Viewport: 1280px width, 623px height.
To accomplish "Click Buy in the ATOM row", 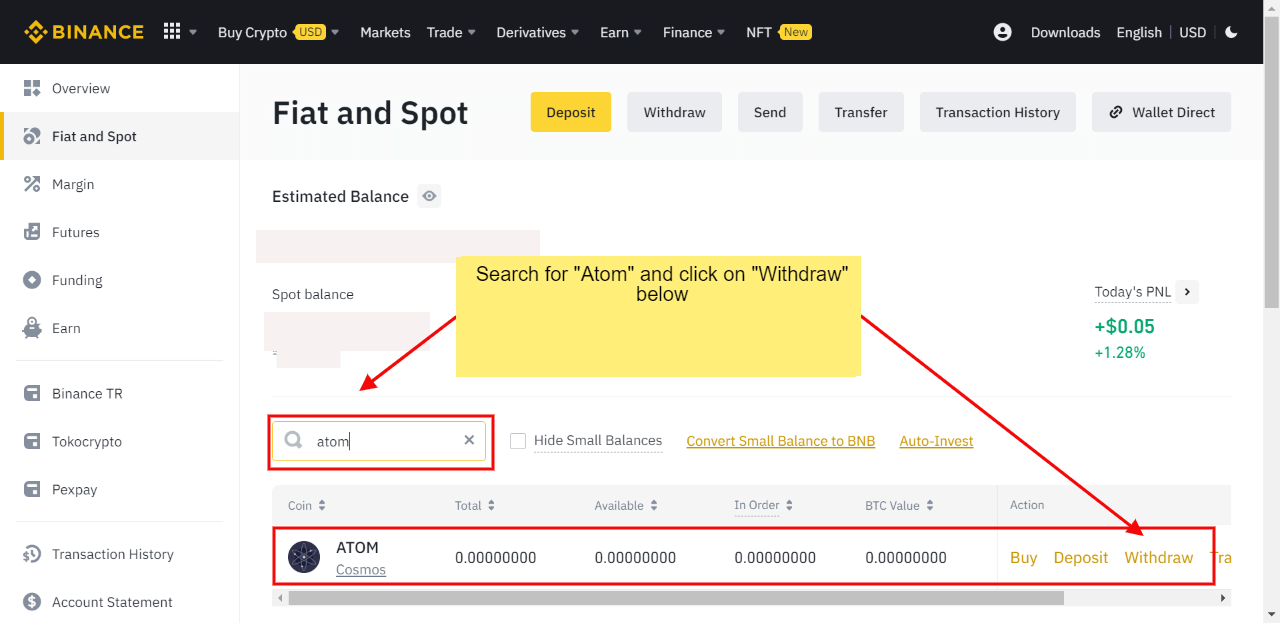I will [1023, 557].
